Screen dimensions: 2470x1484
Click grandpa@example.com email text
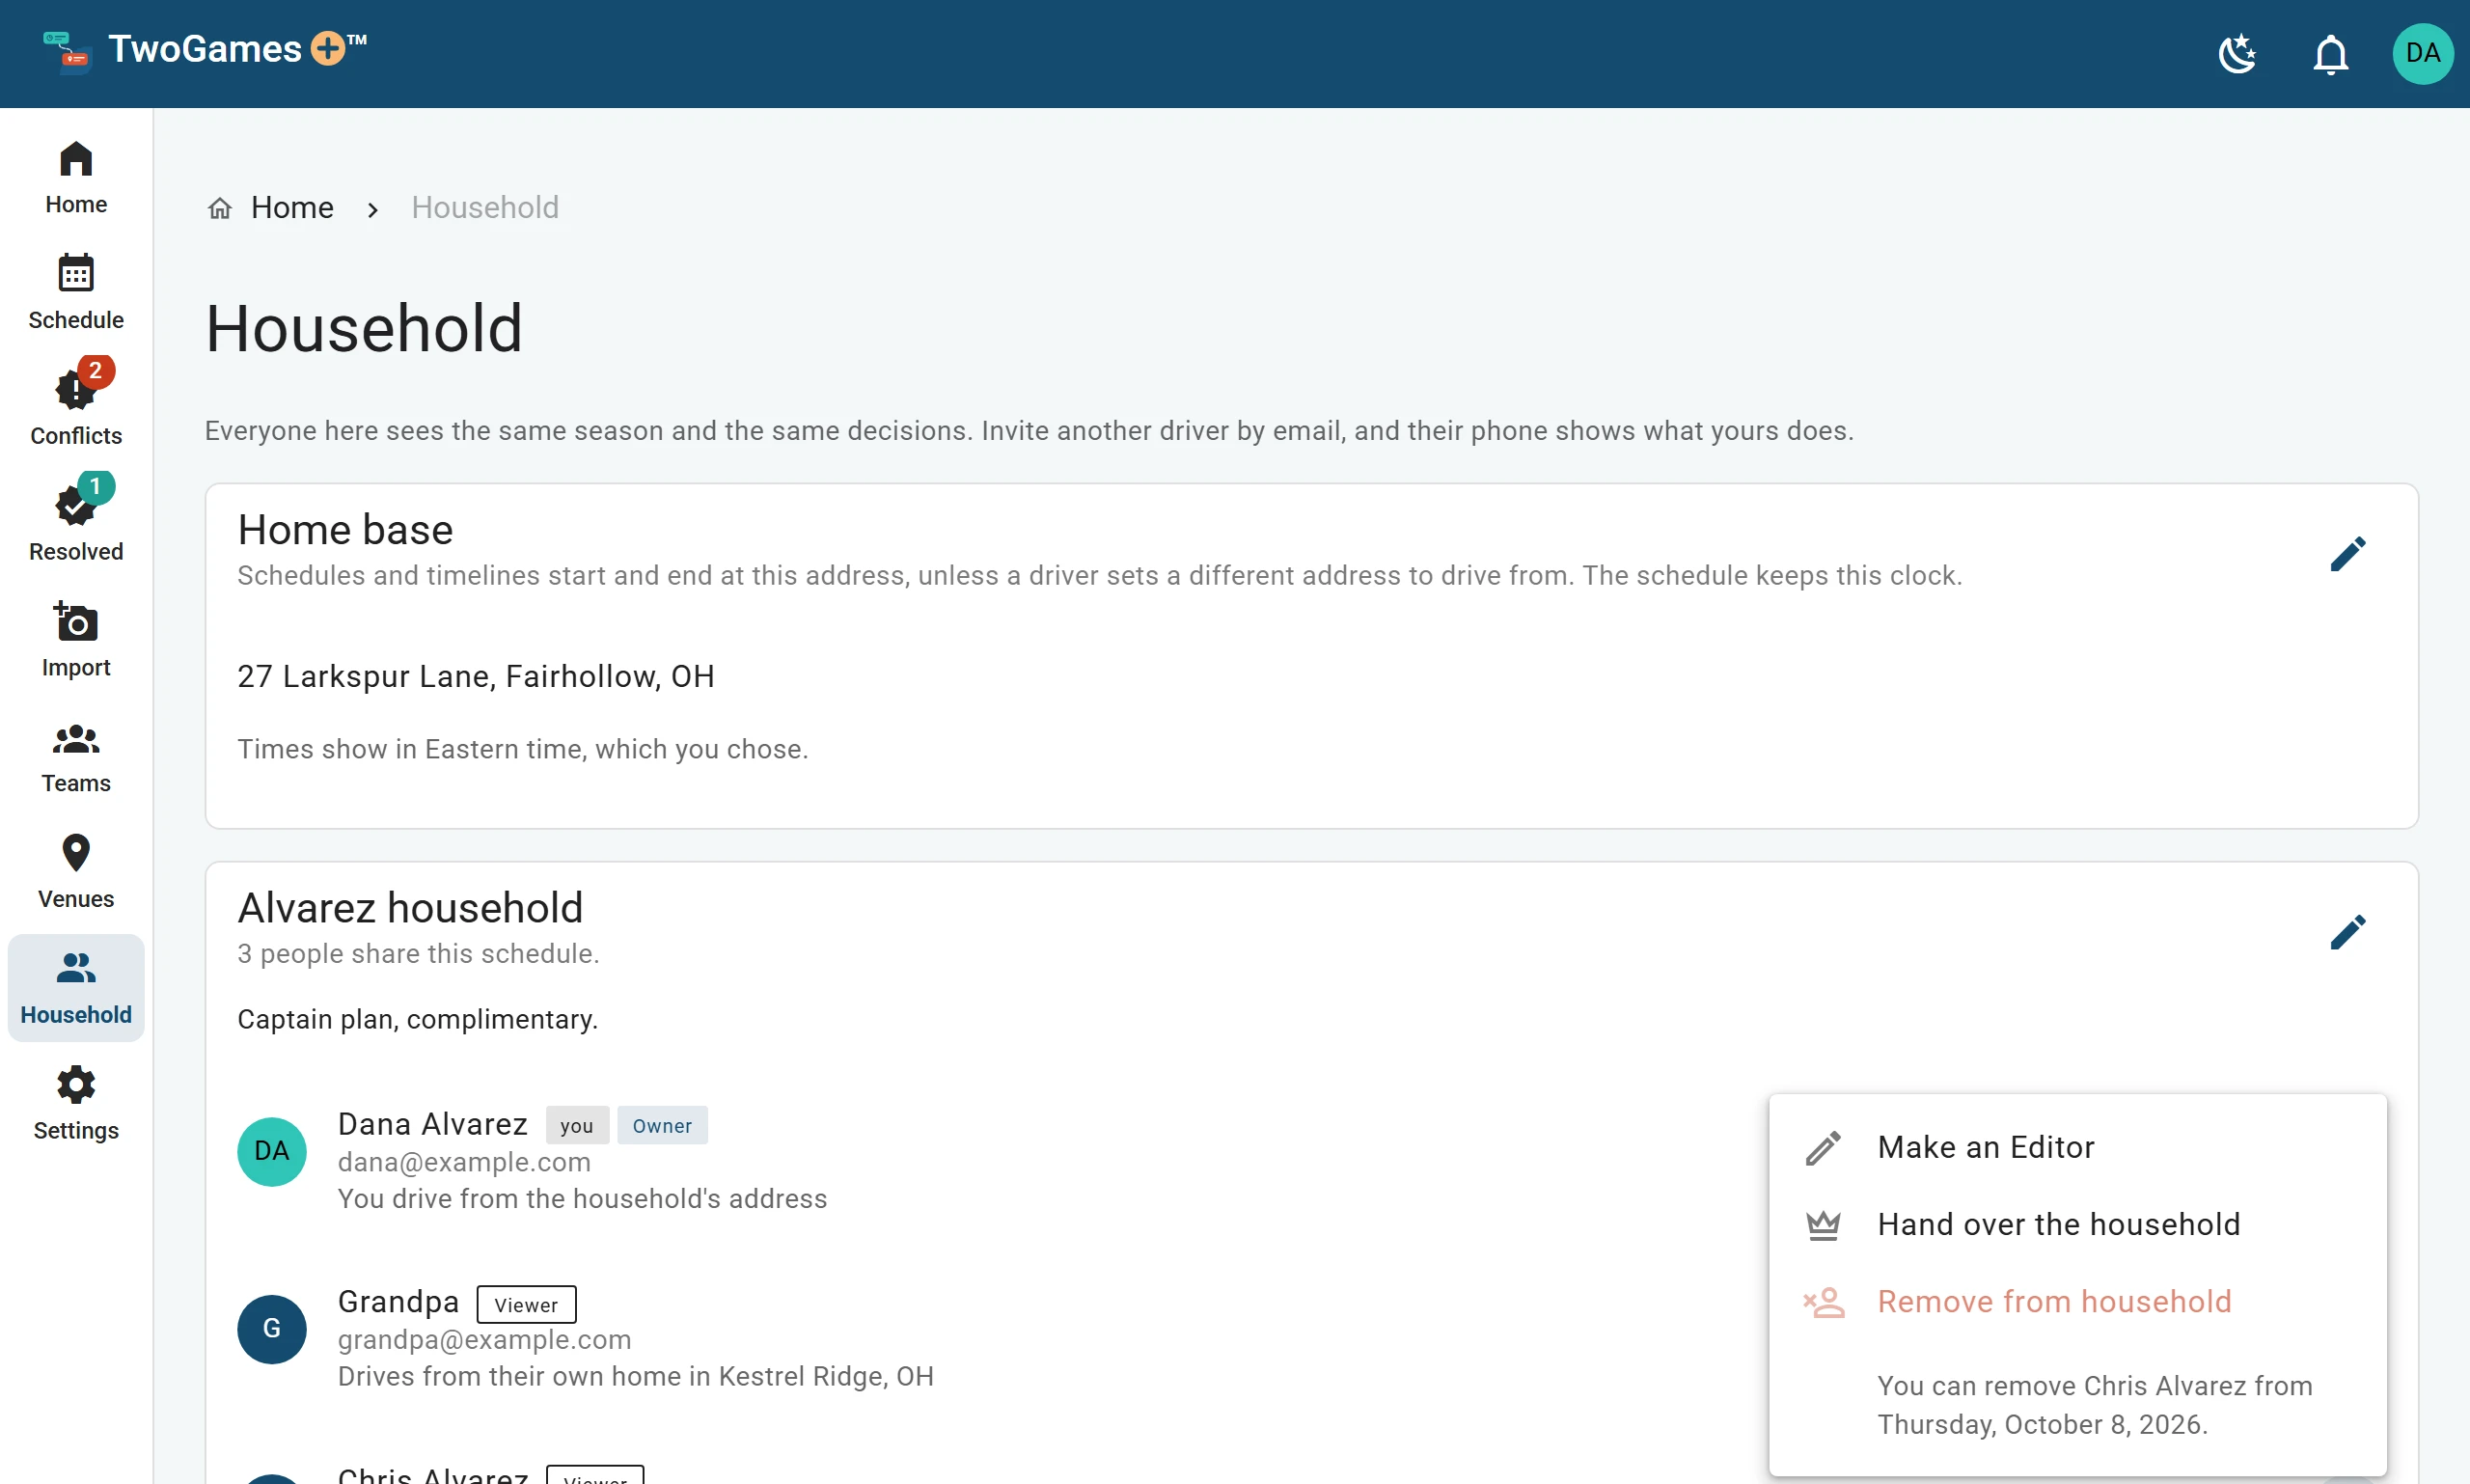[x=485, y=1340]
